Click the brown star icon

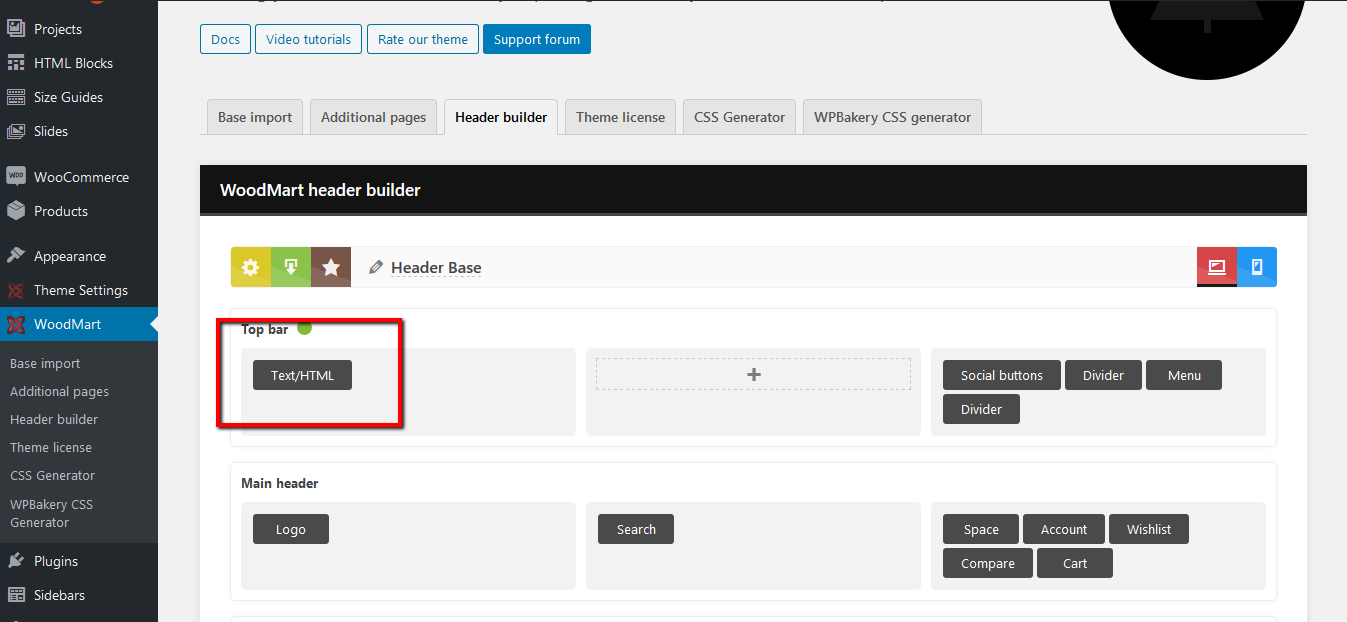[x=331, y=267]
